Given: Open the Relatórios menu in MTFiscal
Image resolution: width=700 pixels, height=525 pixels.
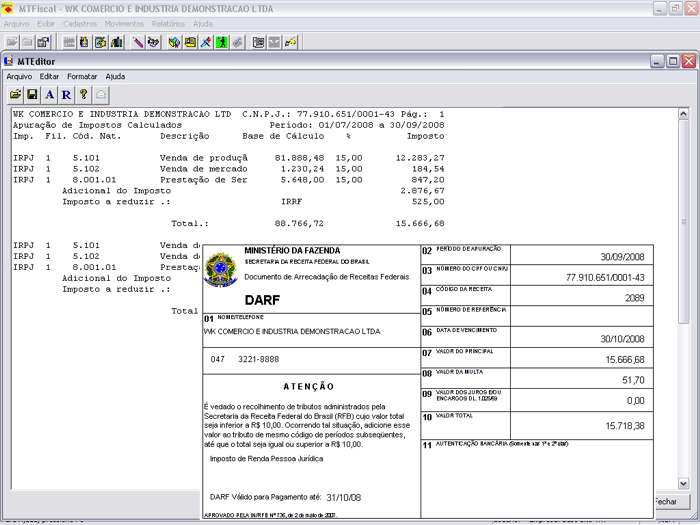Looking at the screenshot, I should (168, 23).
